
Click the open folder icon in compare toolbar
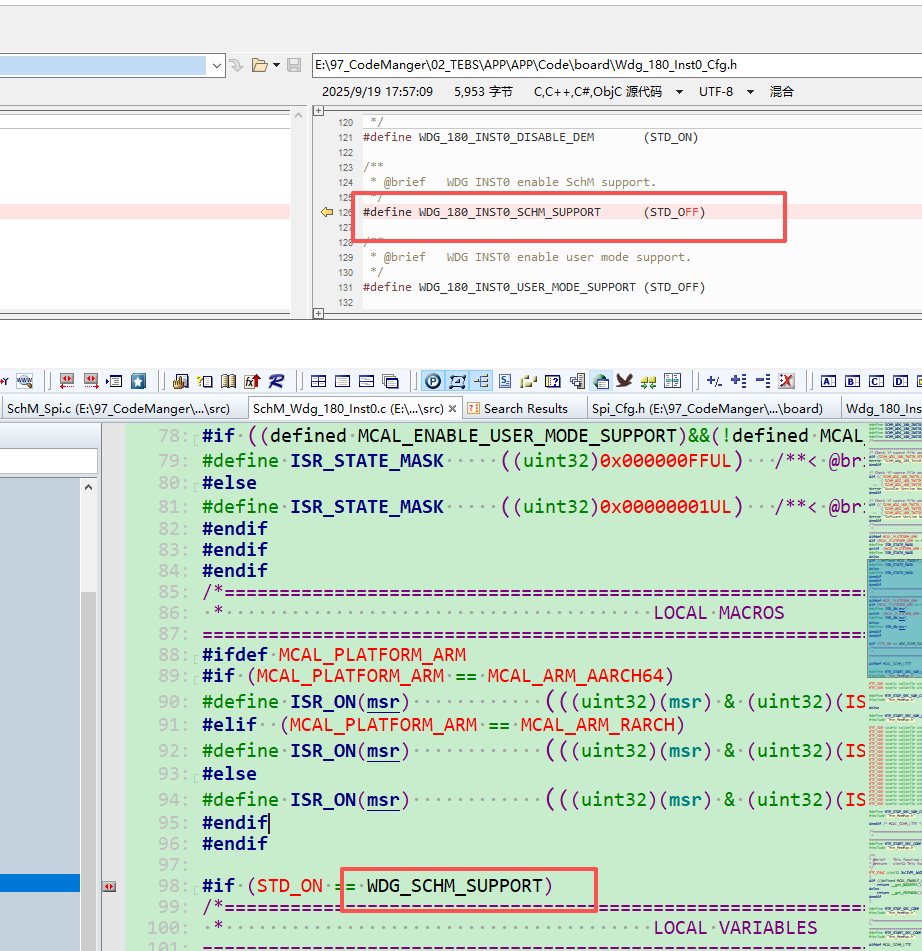260,65
